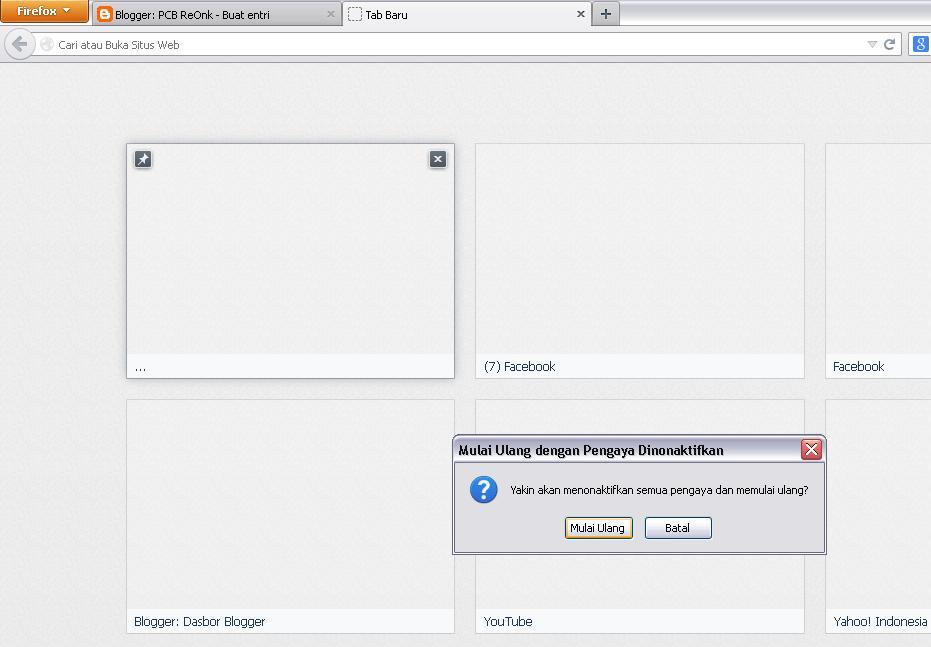Reload the page with refresh icon

click(x=889, y=45)
